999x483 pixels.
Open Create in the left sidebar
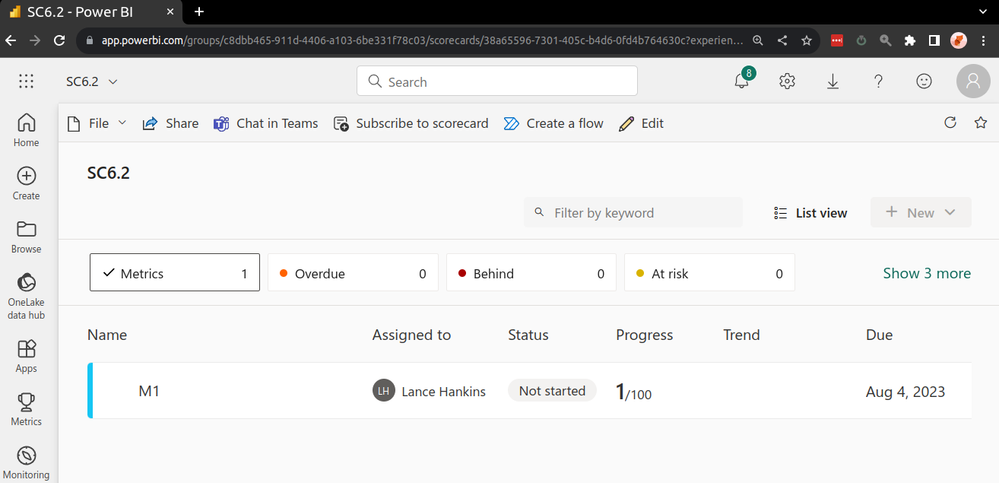[x=26, y=184]
